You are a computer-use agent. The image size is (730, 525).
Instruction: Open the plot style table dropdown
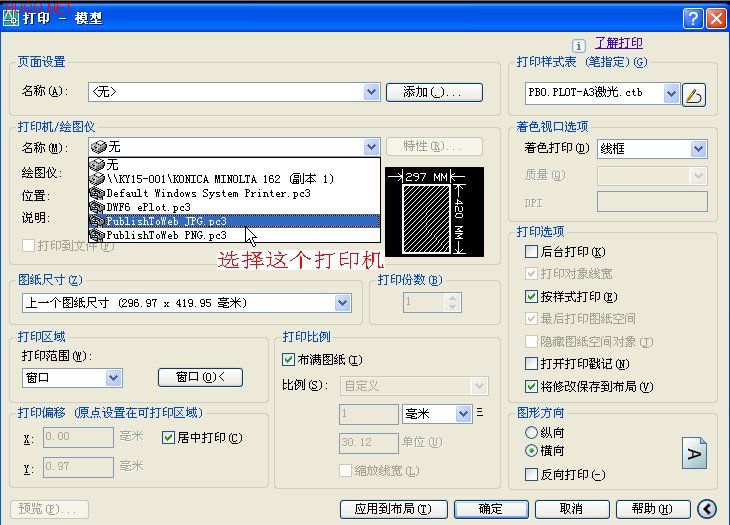click(671, 94)
